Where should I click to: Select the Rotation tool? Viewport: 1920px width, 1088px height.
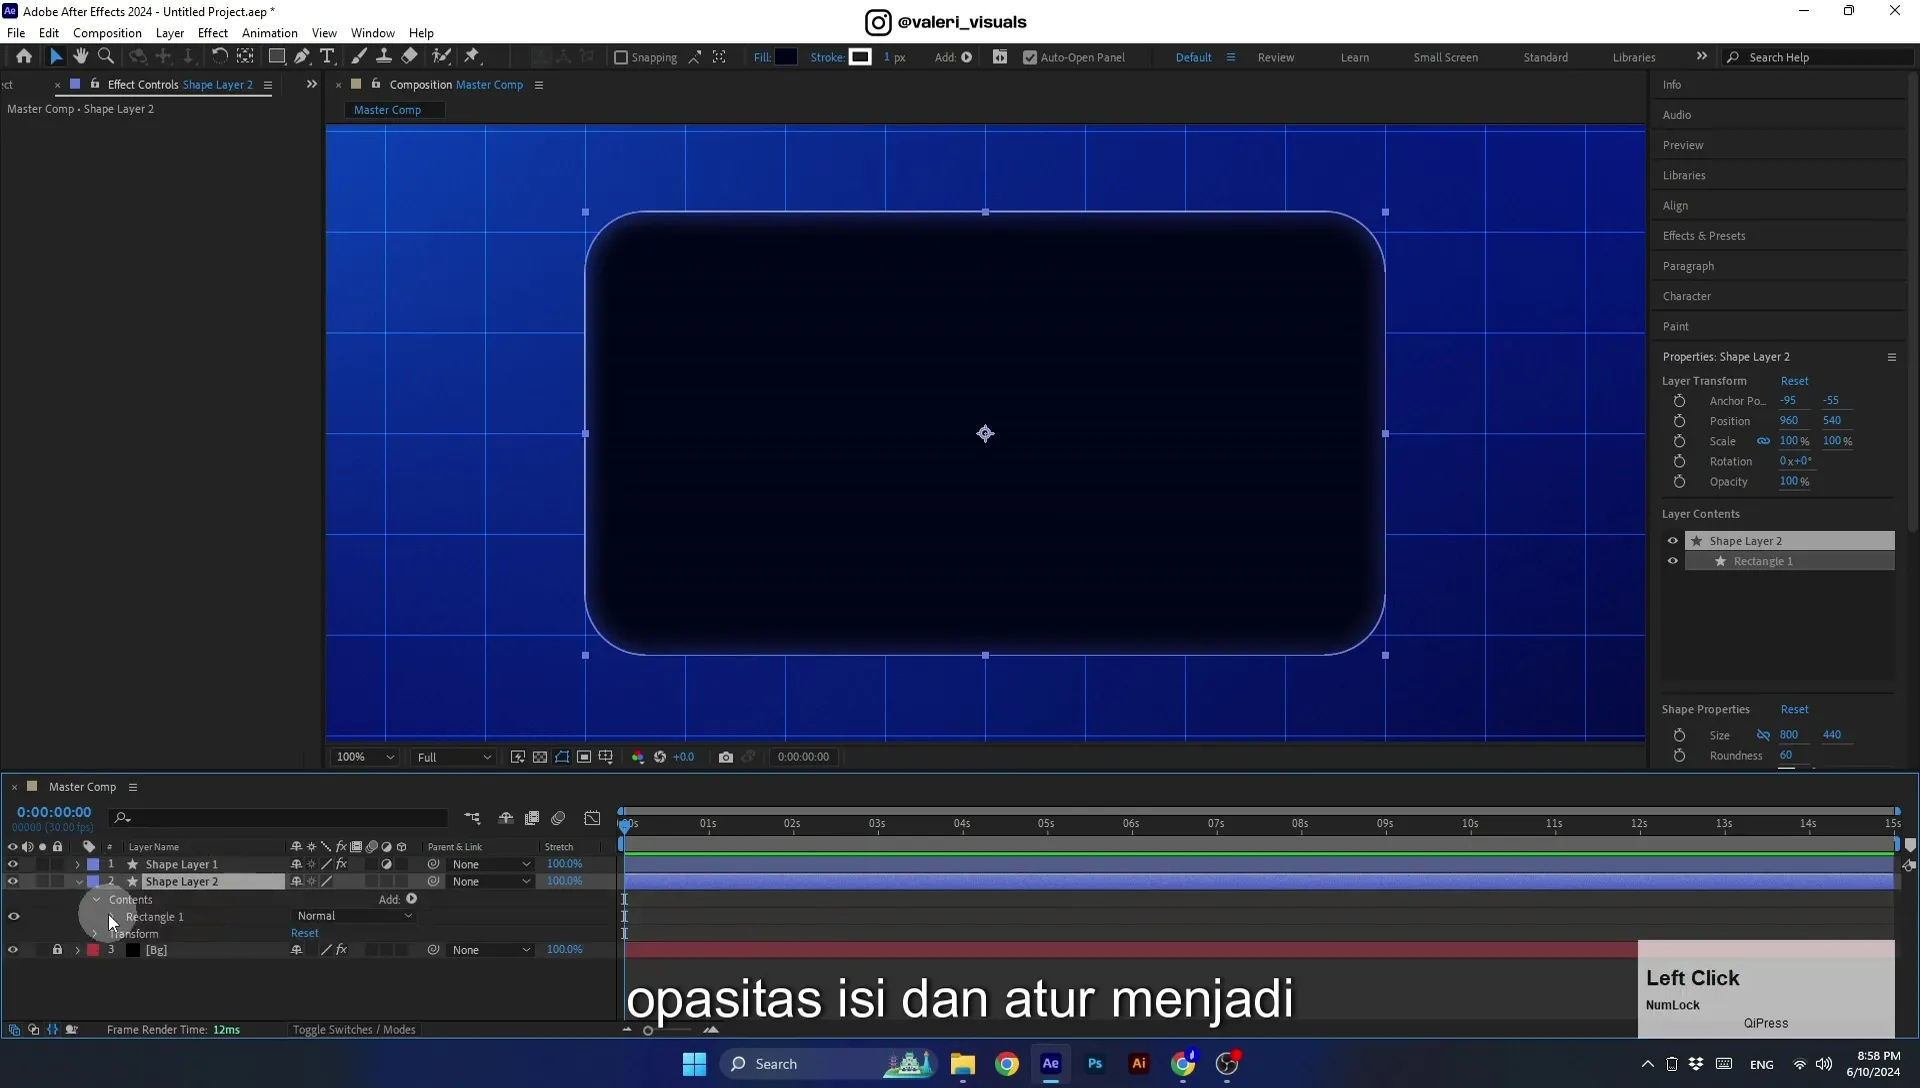coord(219,57)
